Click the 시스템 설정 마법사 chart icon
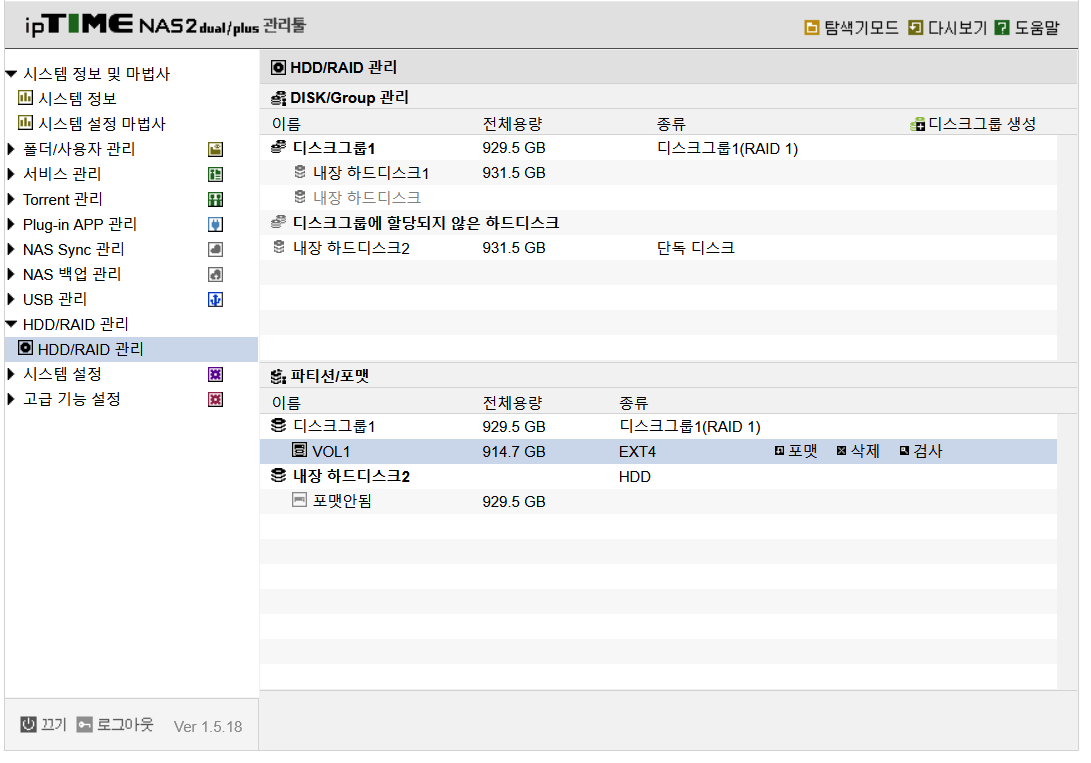Image resolution: width=1091 pixels, height=763 pixels. click(25, 123)
